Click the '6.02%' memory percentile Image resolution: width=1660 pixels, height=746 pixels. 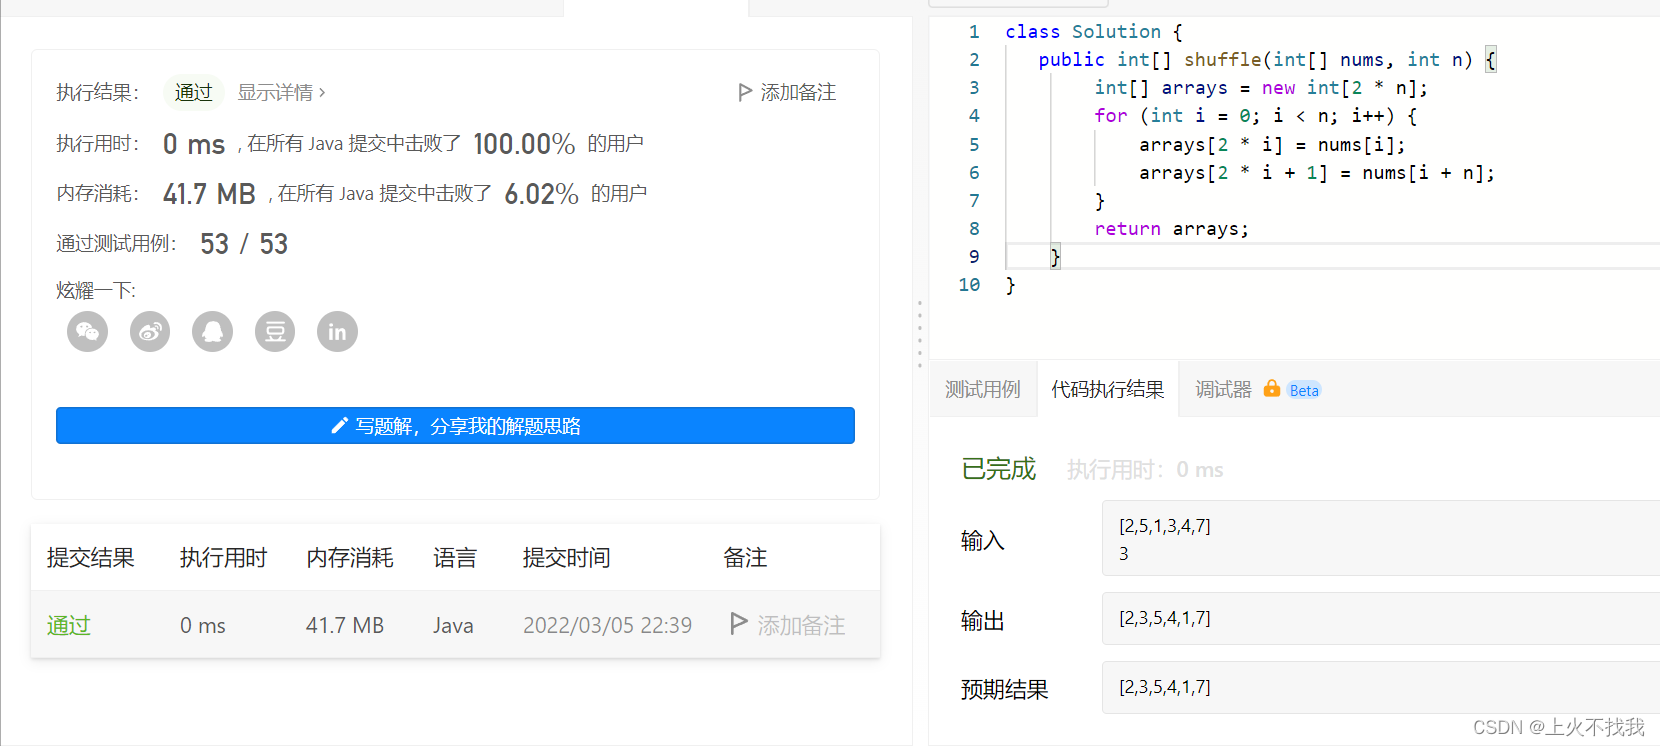[x=541, y=194]
